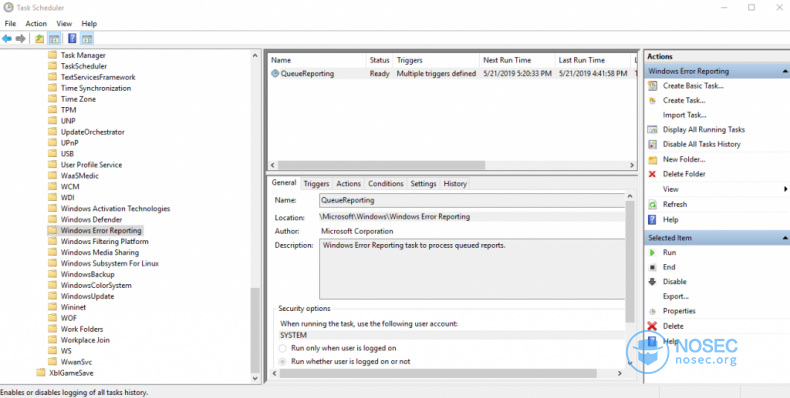Click the WindowsUpdate folder icon
Screen dimensions: 790x398
52,296
